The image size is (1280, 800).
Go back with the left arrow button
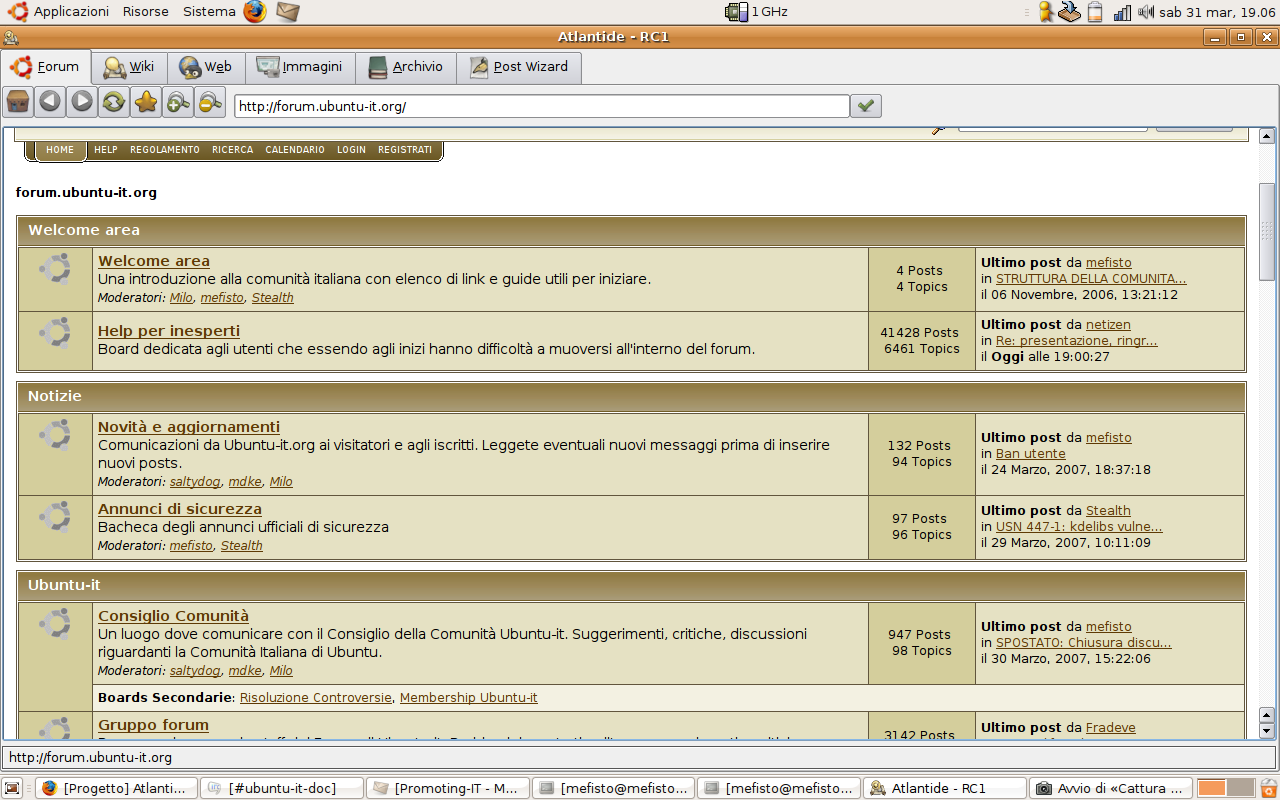pos(50,101)
